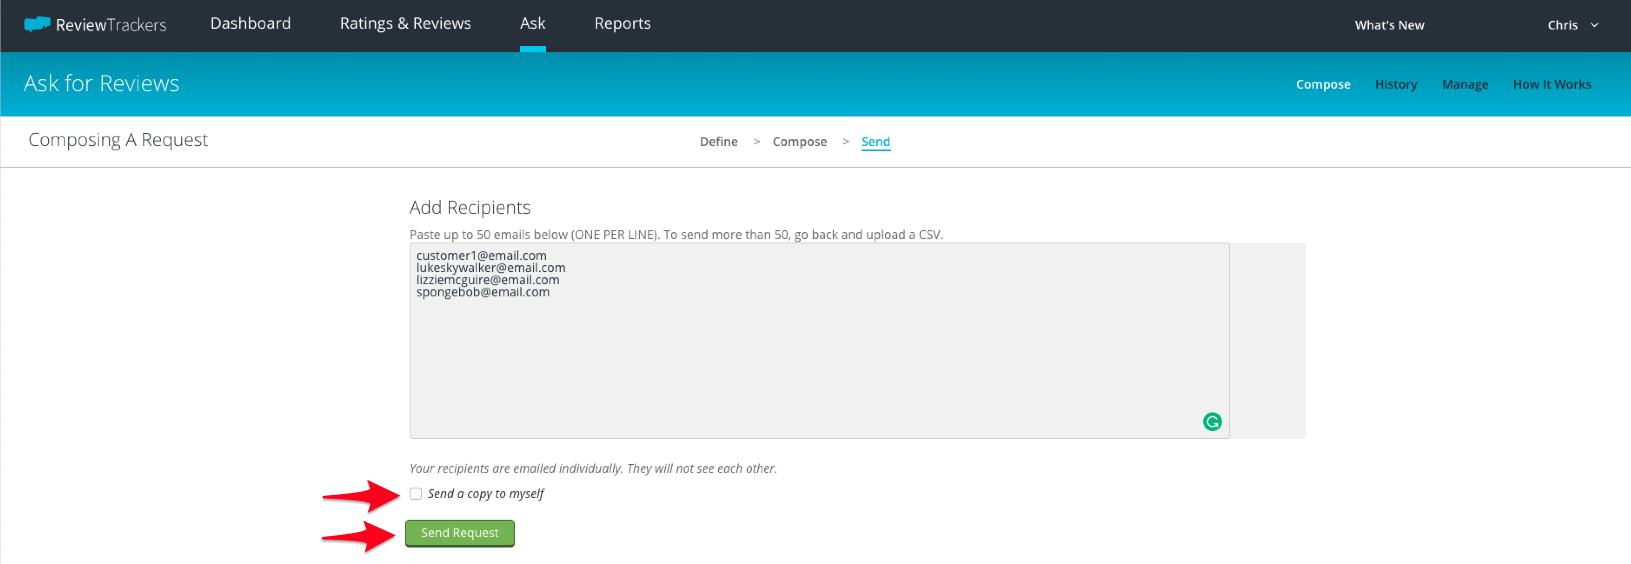Select the Ask tab
1631x564 pixels.
tap(533, 23)
